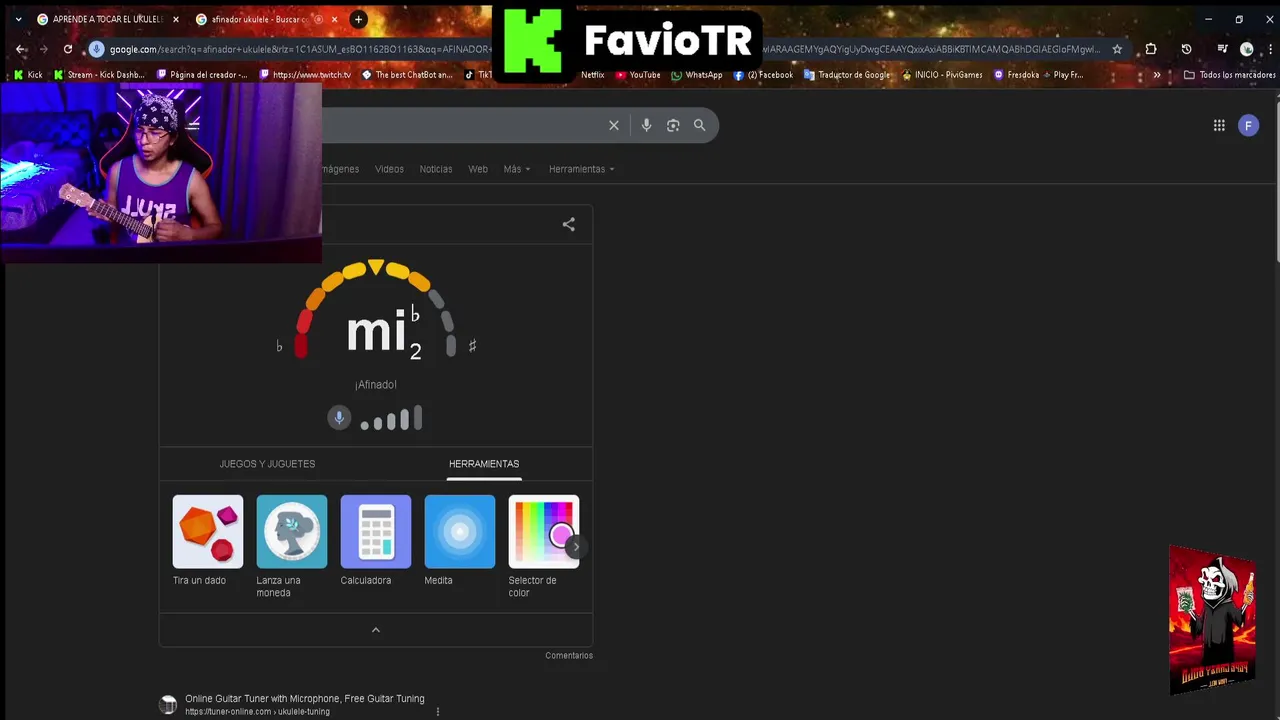Bookmark this page with star icon

click(x=1117, y=49)
